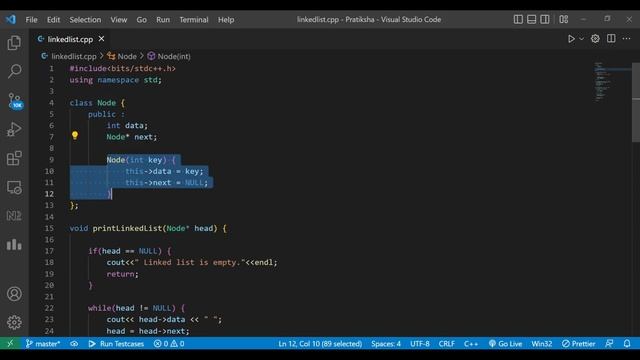This screenshot has width=640, height=360.
Task: Click Run Testcases in status bar
Action: click(x=116, y=344)
